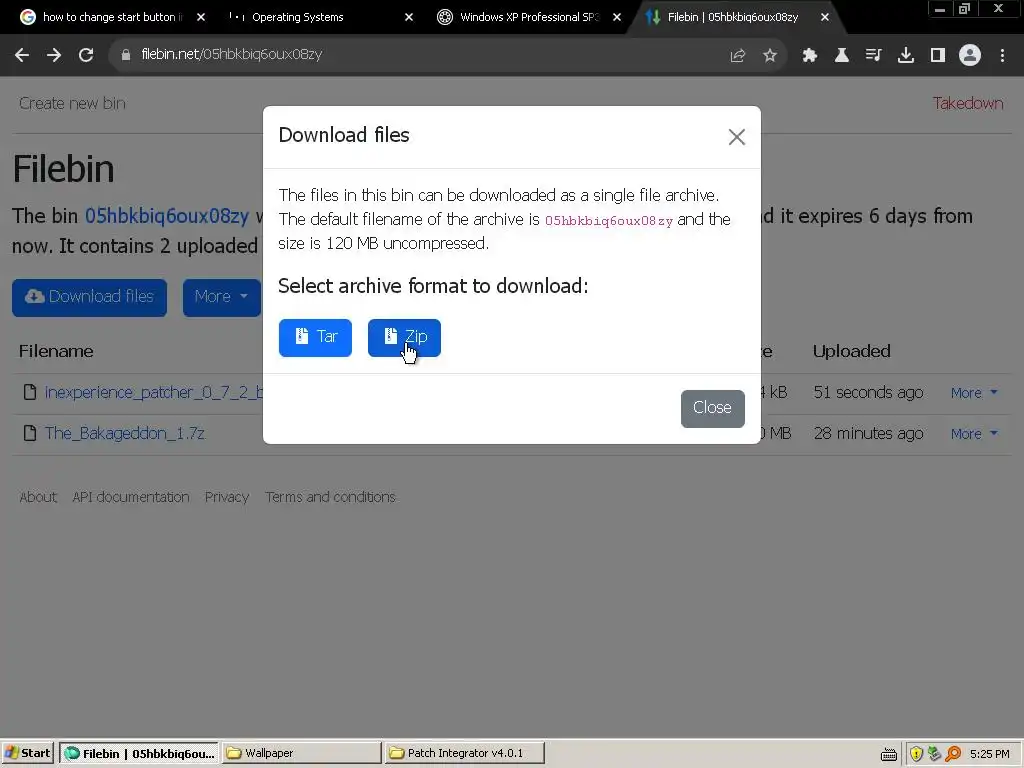Viewport: 1024px width, 768px height.
Task: Open the The_Bakageddon_1.7z file link
Action: [125, 434]
